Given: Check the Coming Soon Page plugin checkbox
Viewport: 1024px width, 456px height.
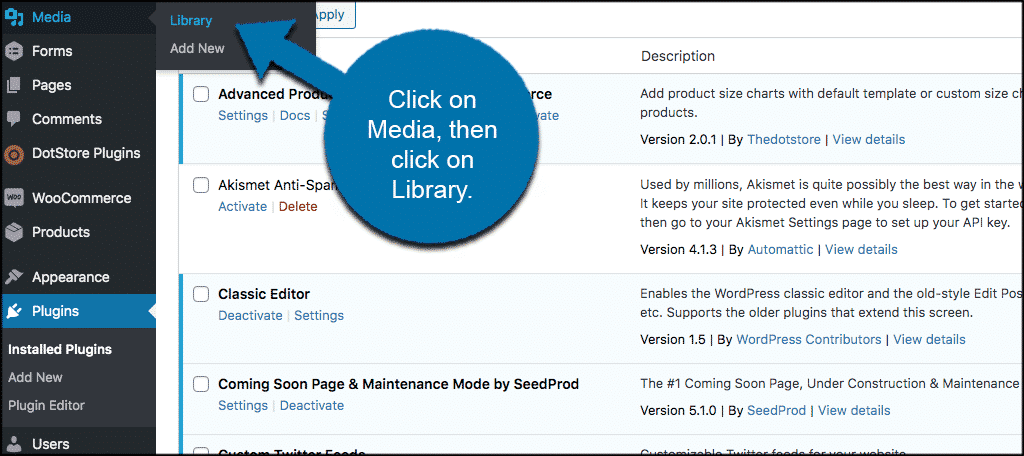Looking at the screenshot, I should point(201,384).
